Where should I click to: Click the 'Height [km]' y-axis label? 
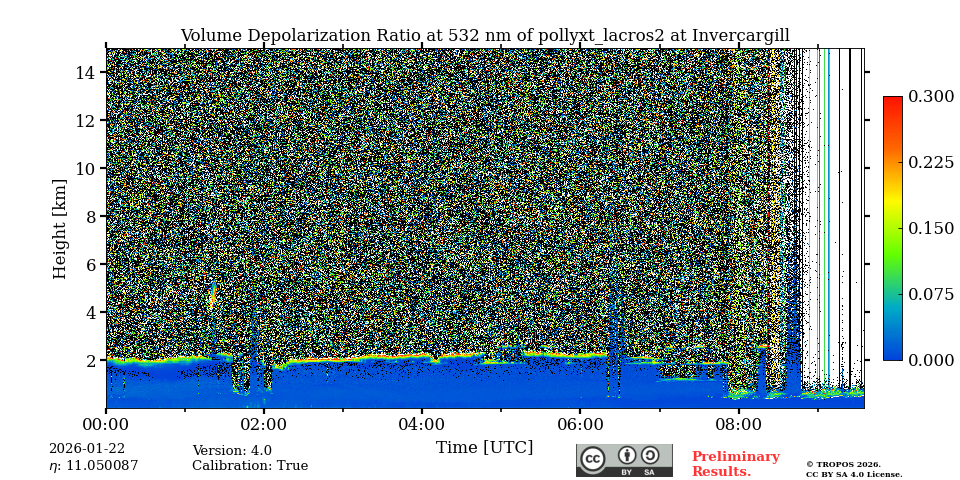pyautogui.click(x=60, y=229)
